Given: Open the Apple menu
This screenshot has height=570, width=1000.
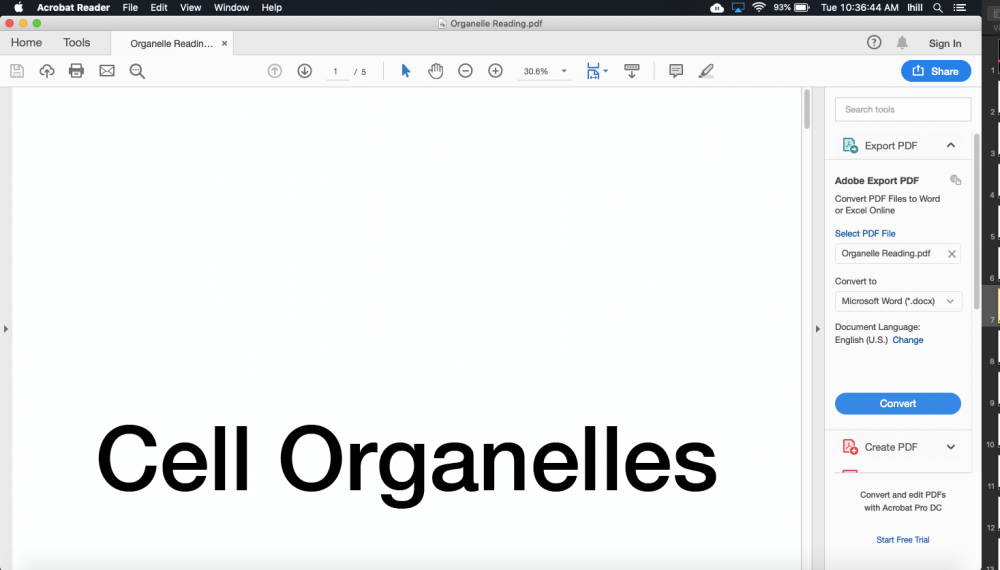Looking at the screenshot, I should point(18,8).
